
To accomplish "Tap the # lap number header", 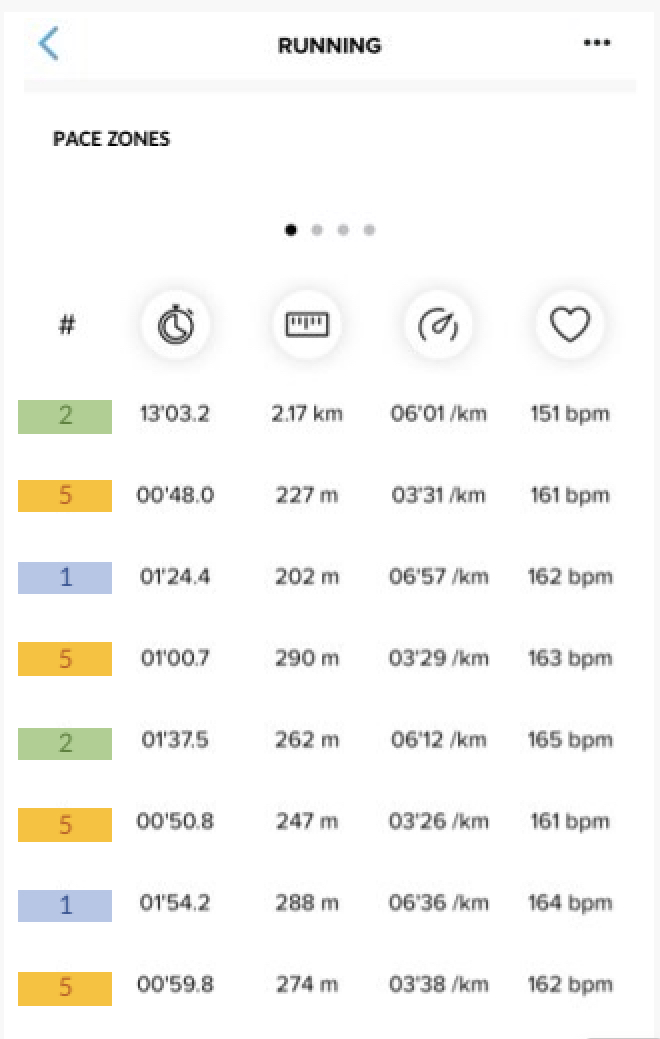I will coord(67,325).
